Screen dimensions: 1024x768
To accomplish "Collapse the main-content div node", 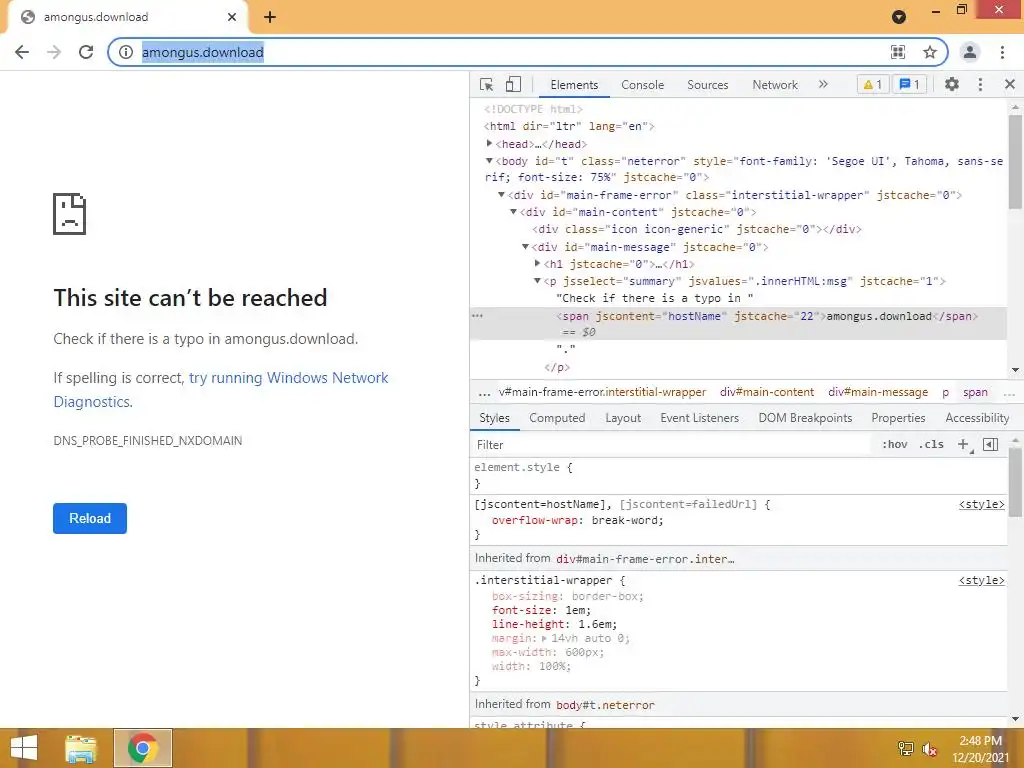I will tap(513, 212).
